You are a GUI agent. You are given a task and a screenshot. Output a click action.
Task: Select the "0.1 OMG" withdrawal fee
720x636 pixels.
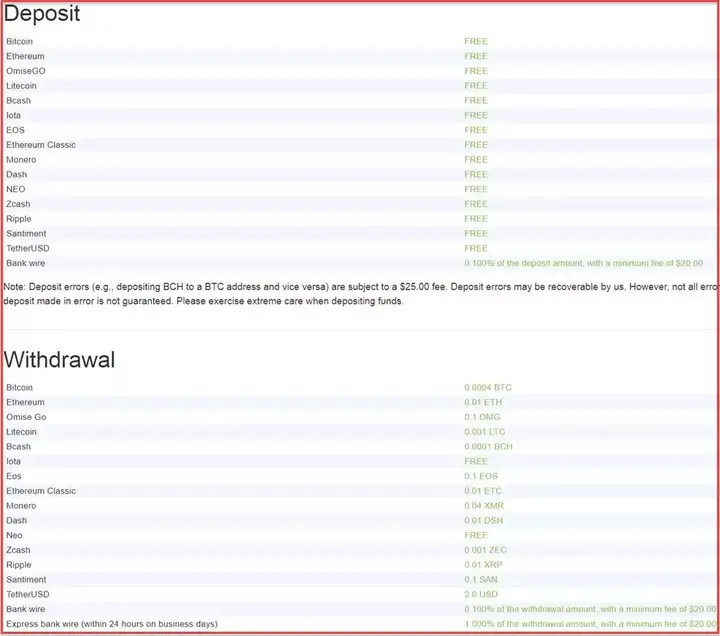coord(482,417)
